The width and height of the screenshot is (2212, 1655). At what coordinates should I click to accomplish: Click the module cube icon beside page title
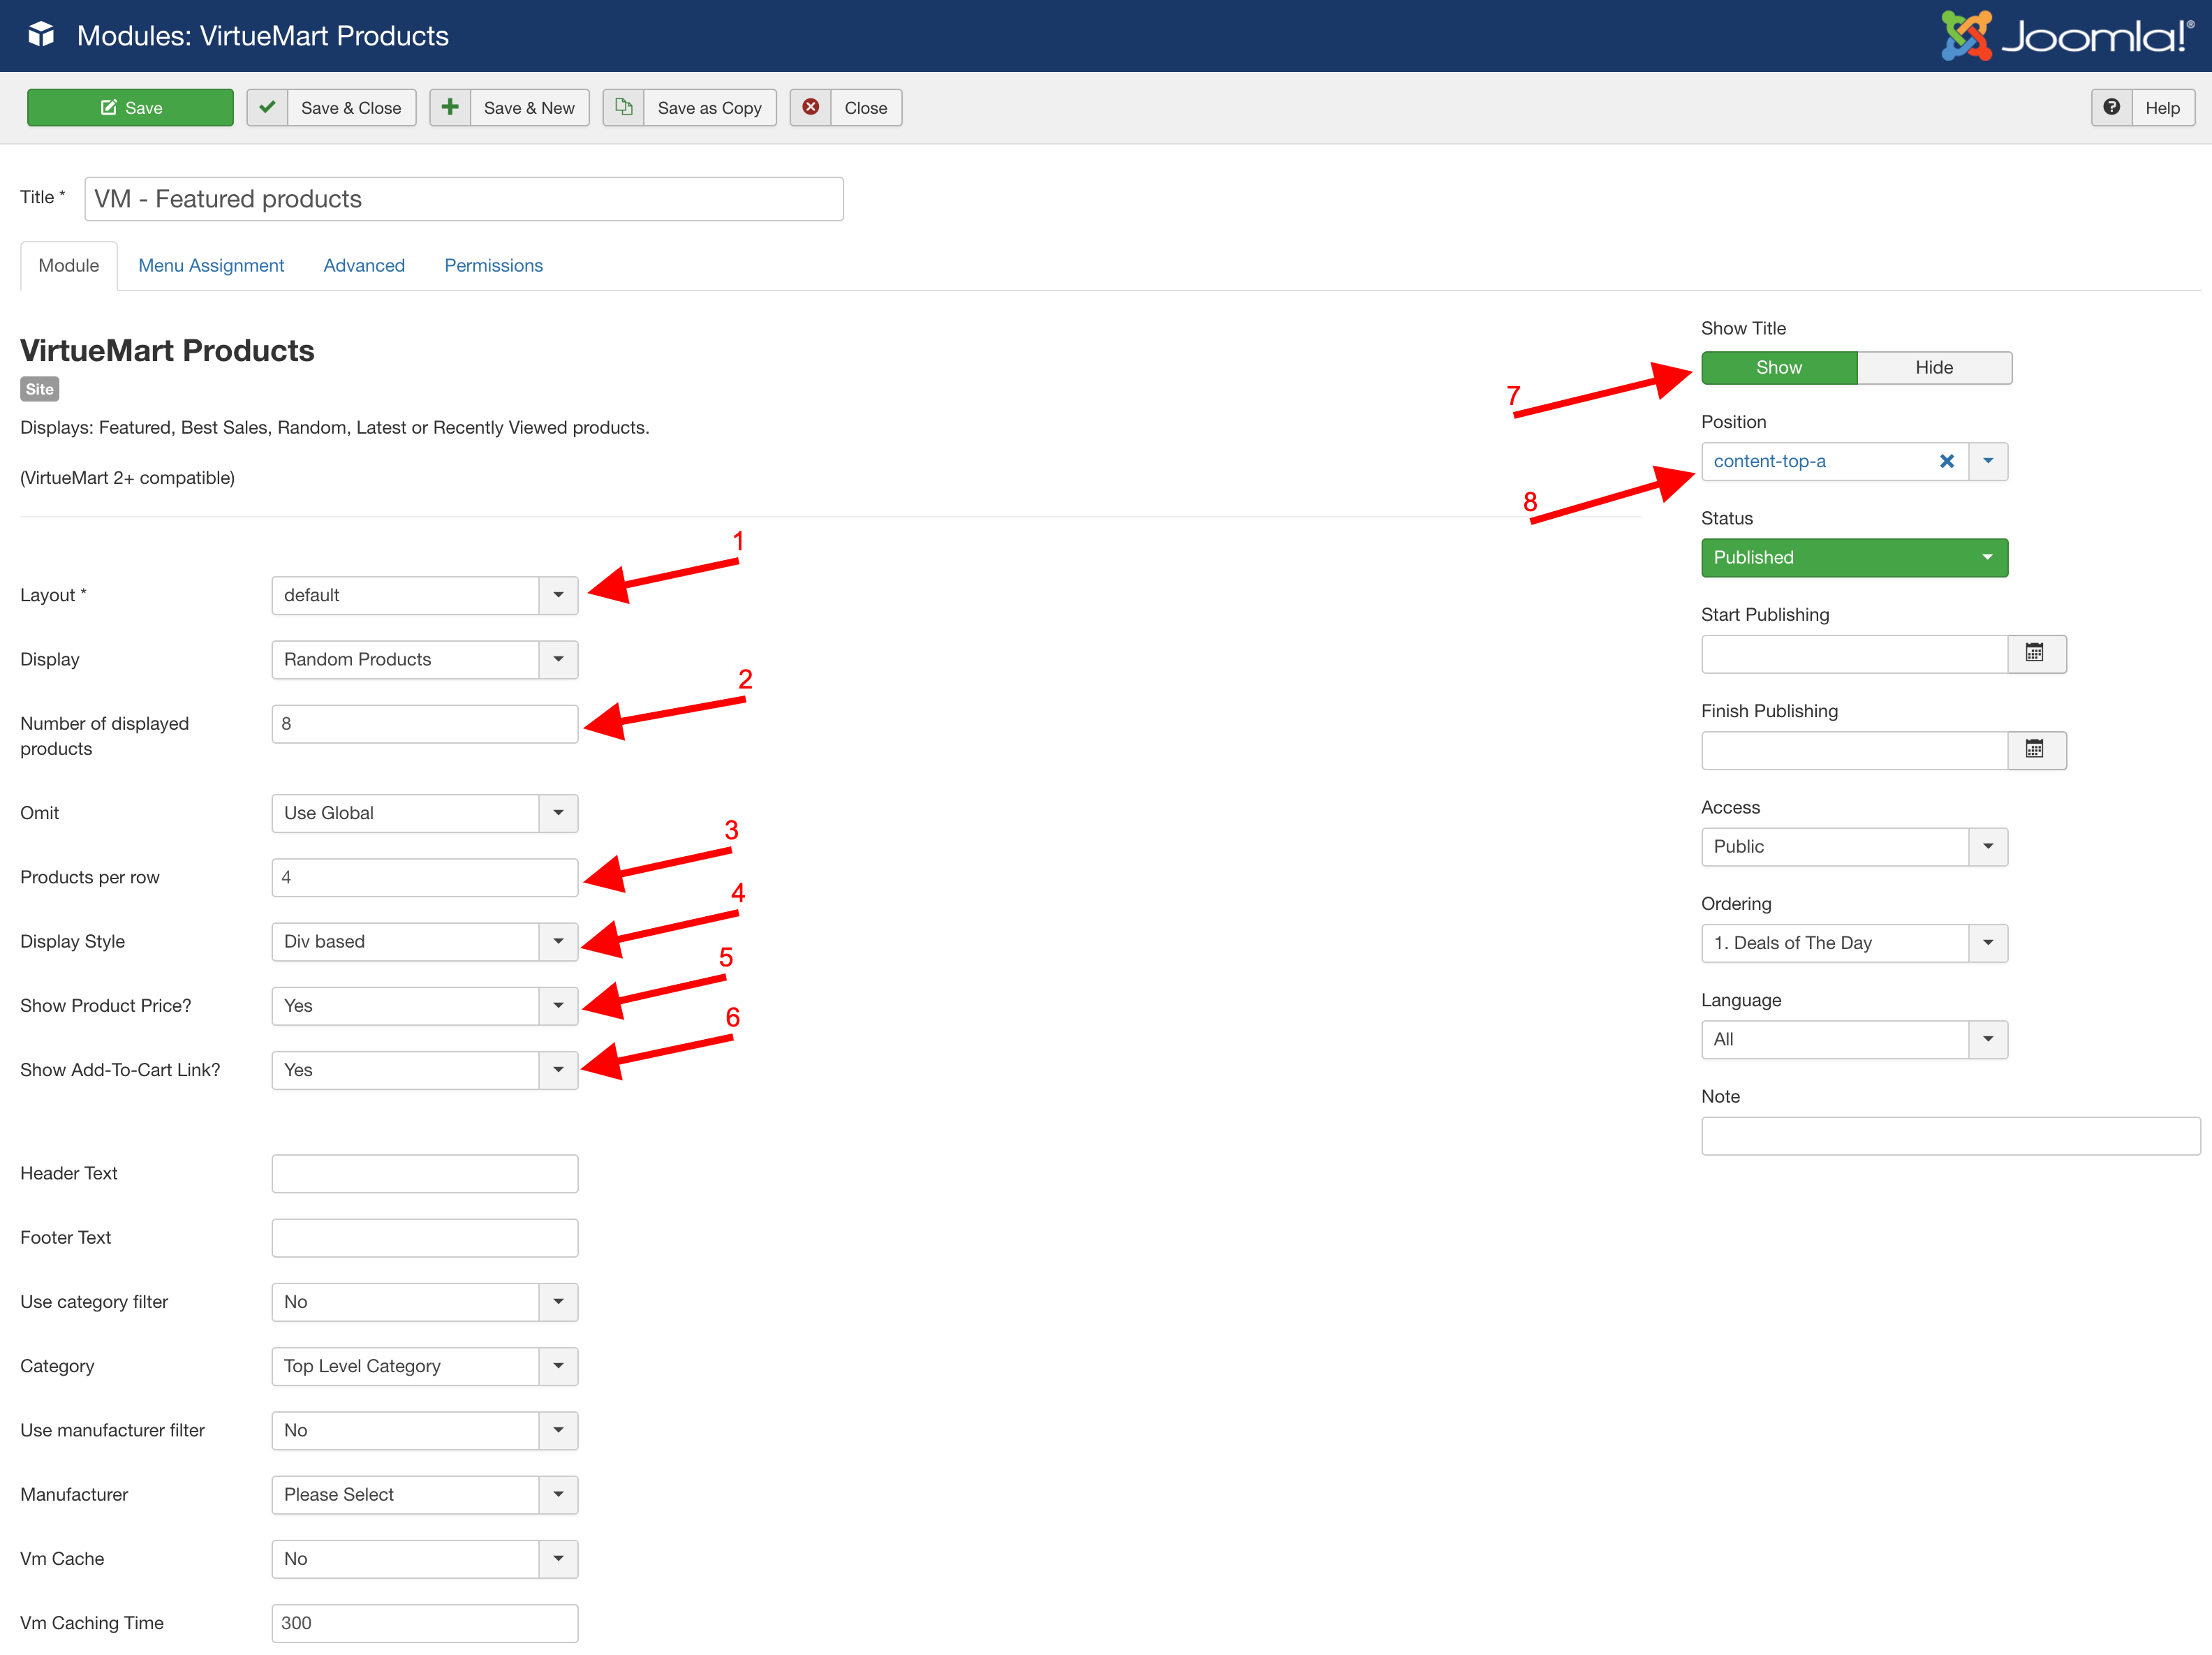41,35
